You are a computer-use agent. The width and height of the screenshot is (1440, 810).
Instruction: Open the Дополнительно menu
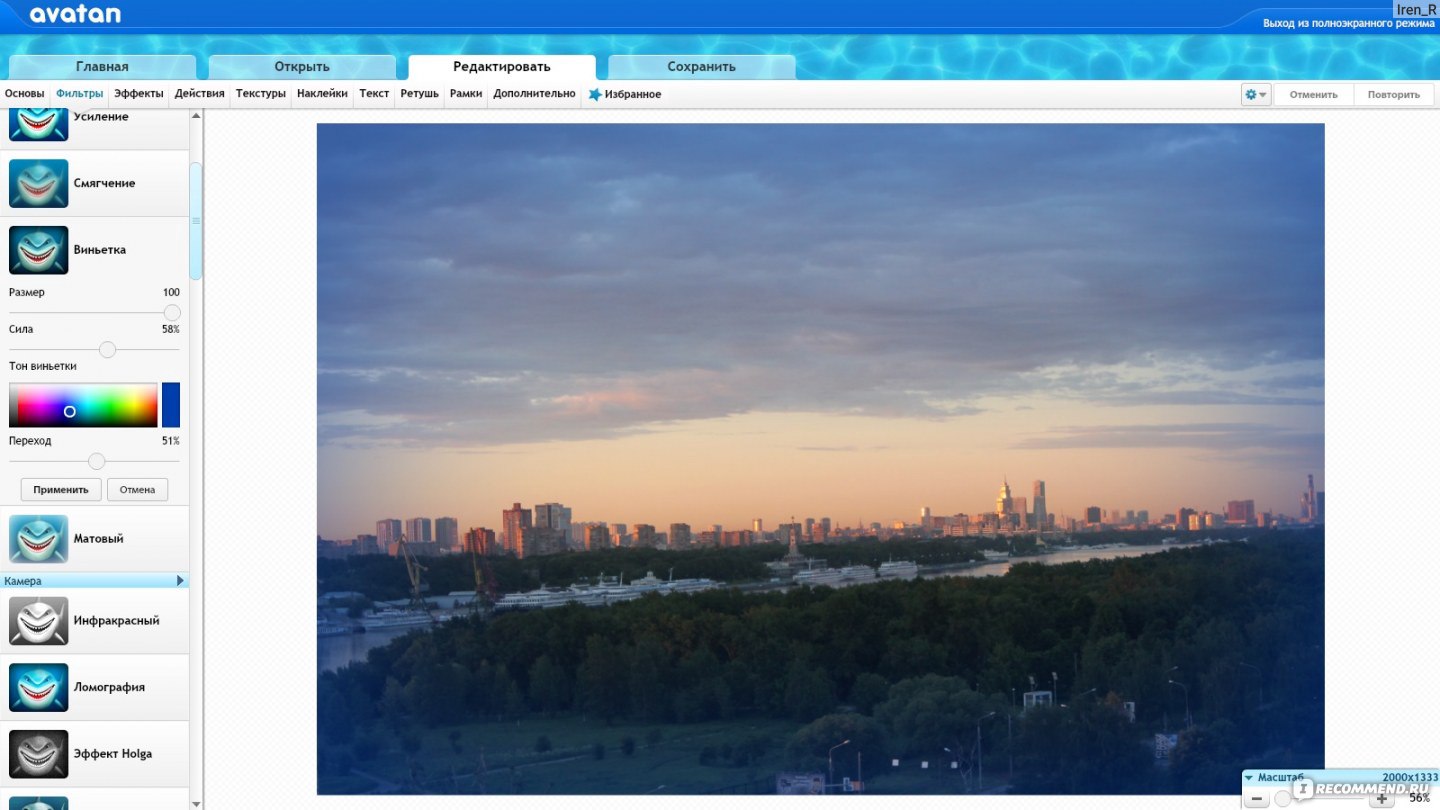pyautogui.click(x=534, y=94)
